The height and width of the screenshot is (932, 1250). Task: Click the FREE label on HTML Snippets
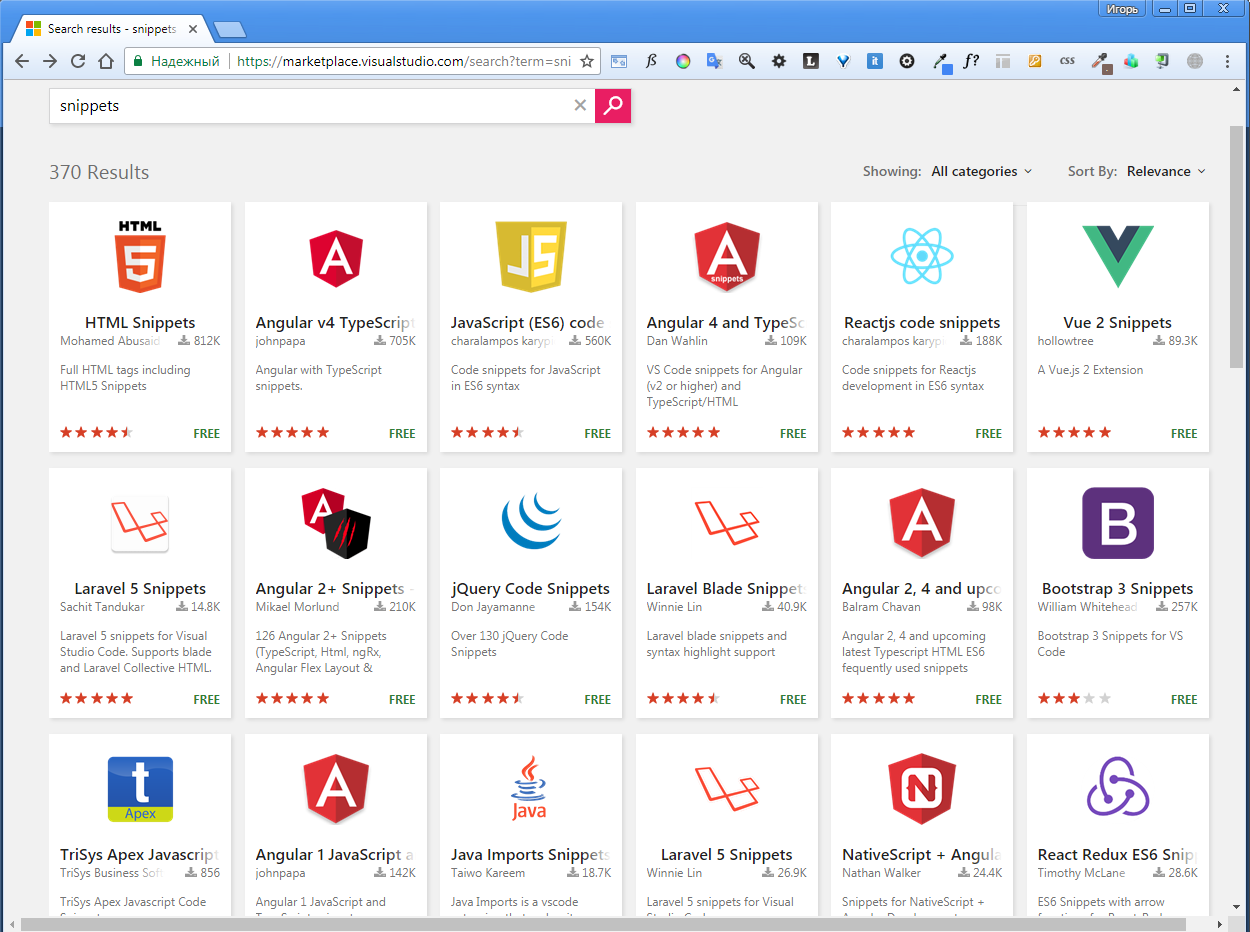pos(207,434)
